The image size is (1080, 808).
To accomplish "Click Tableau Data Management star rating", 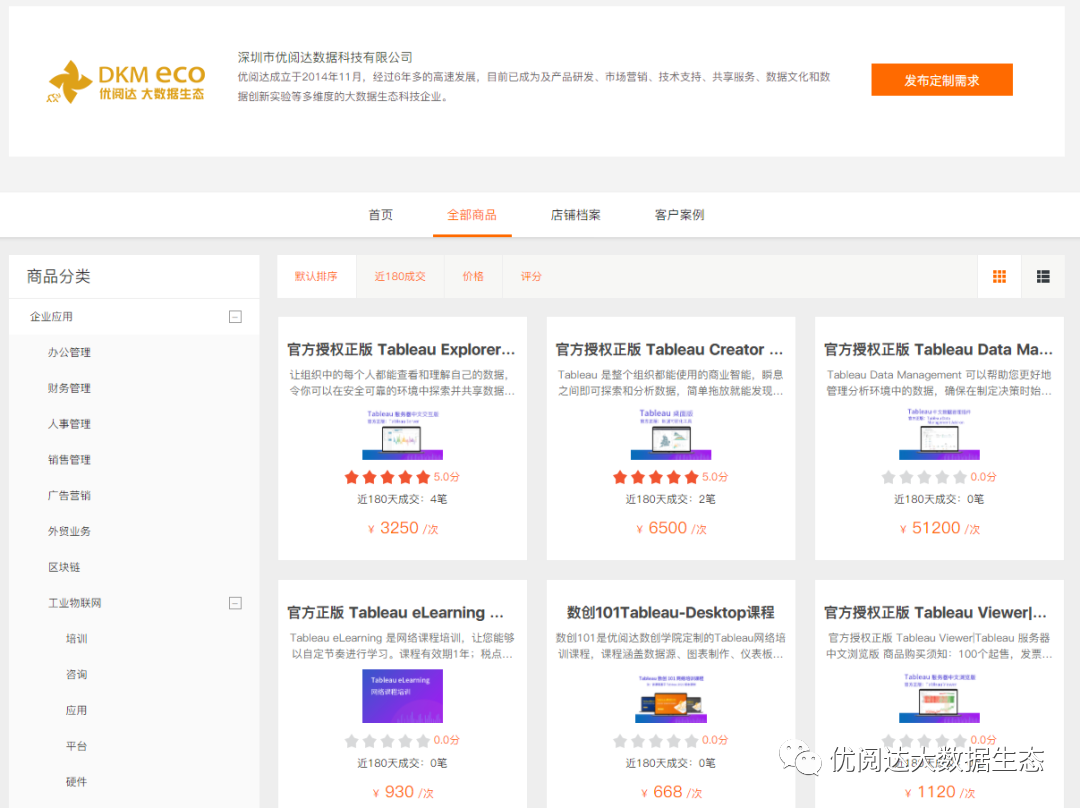I will [924, 477].
